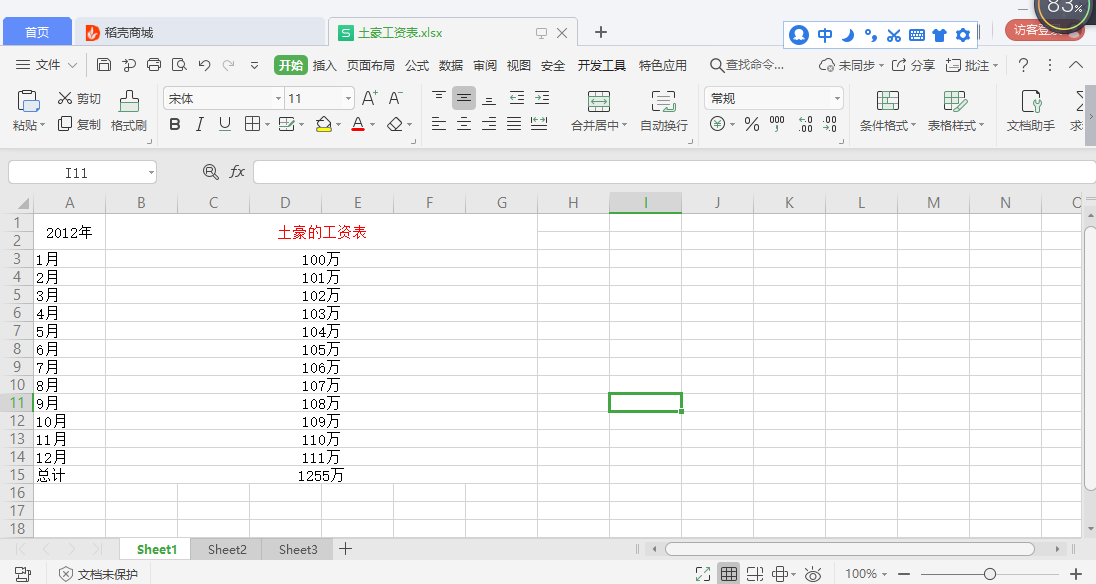Add a new sheet with plus button

[x=345, y=549]
